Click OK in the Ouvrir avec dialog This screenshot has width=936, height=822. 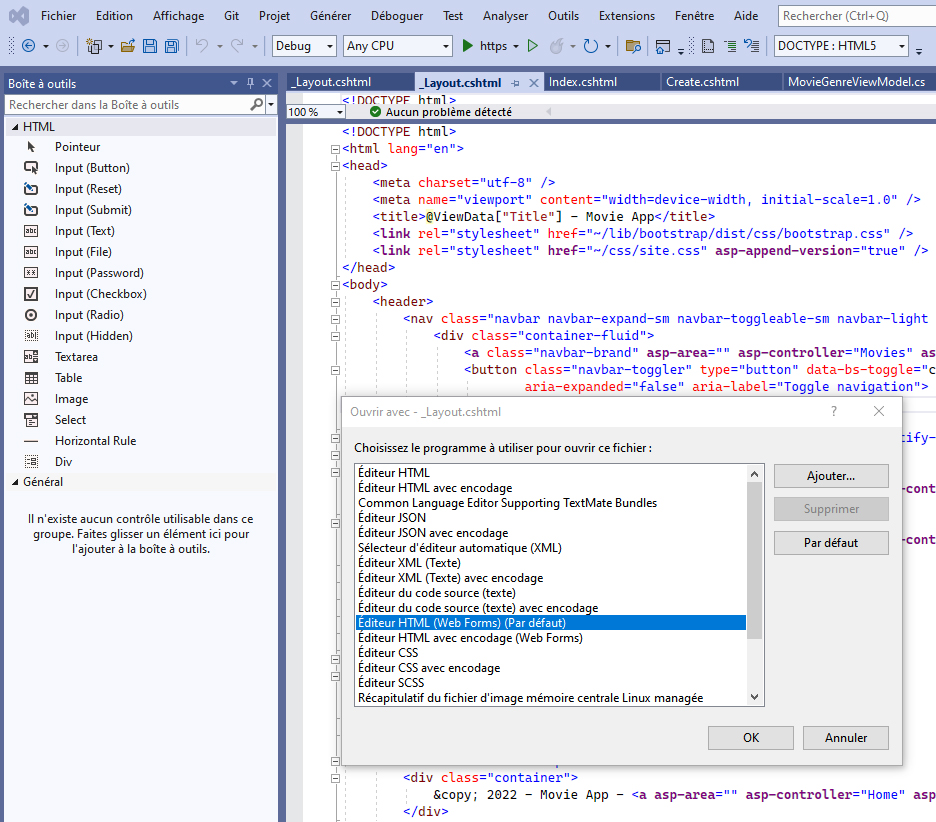click(x=751, y=738)
